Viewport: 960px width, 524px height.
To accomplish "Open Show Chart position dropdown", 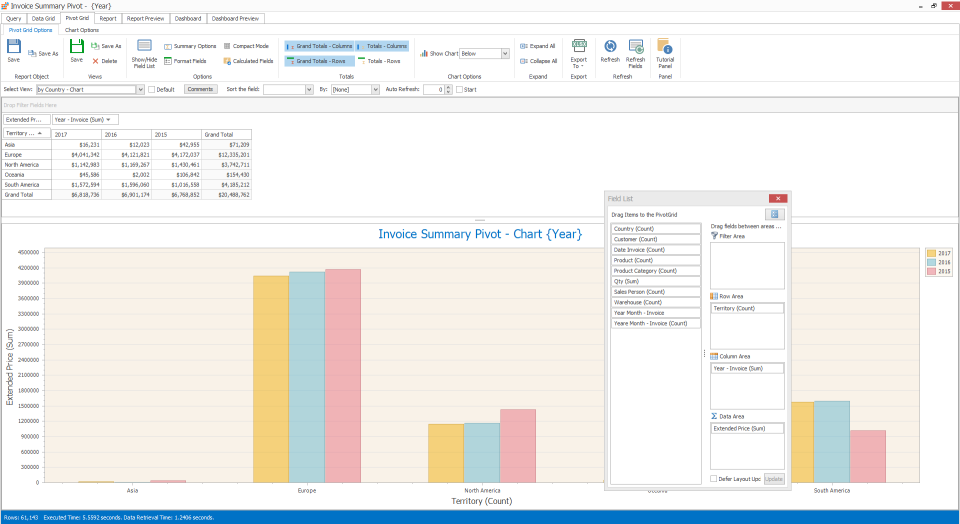I will coord(505,53).
